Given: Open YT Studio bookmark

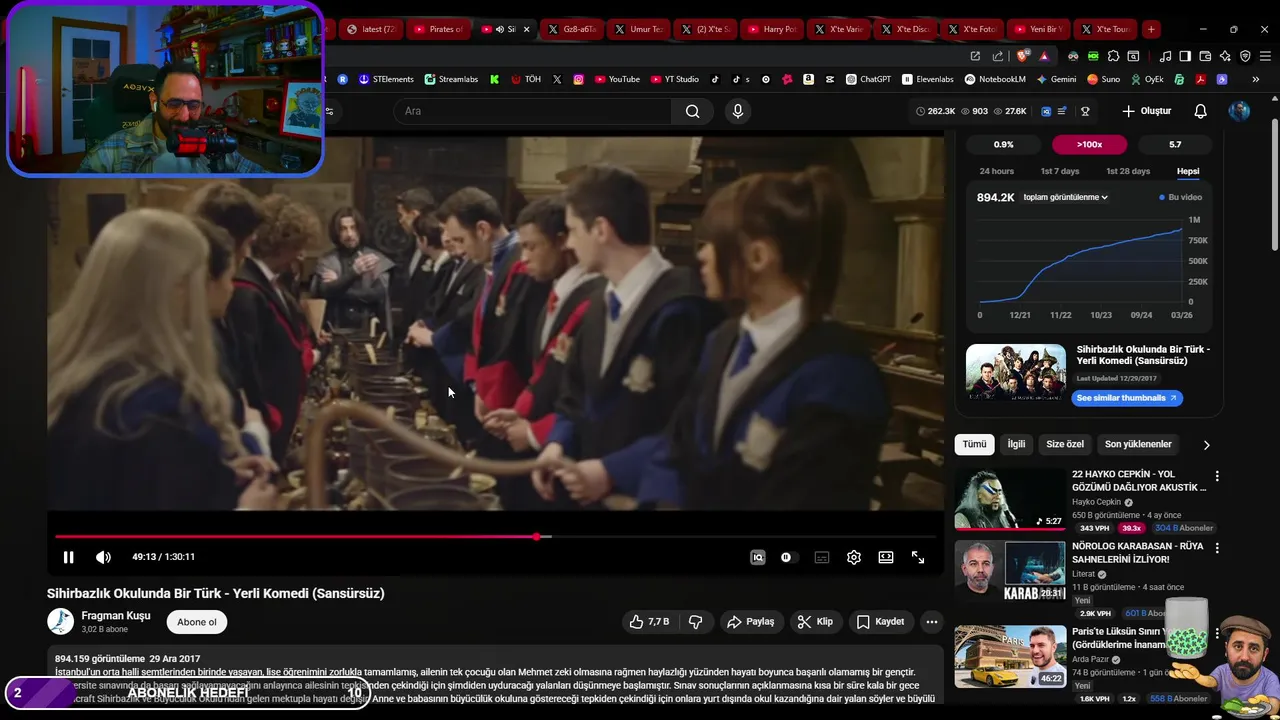Looking at the screenshot, I should point(675,79).
